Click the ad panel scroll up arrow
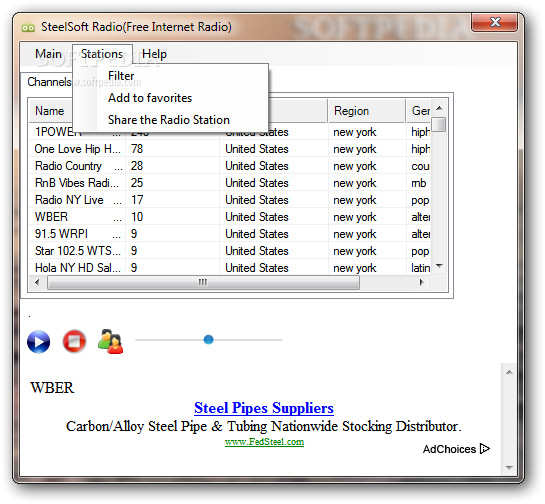Viewport: 545px width, 504px height. [509, 372]
